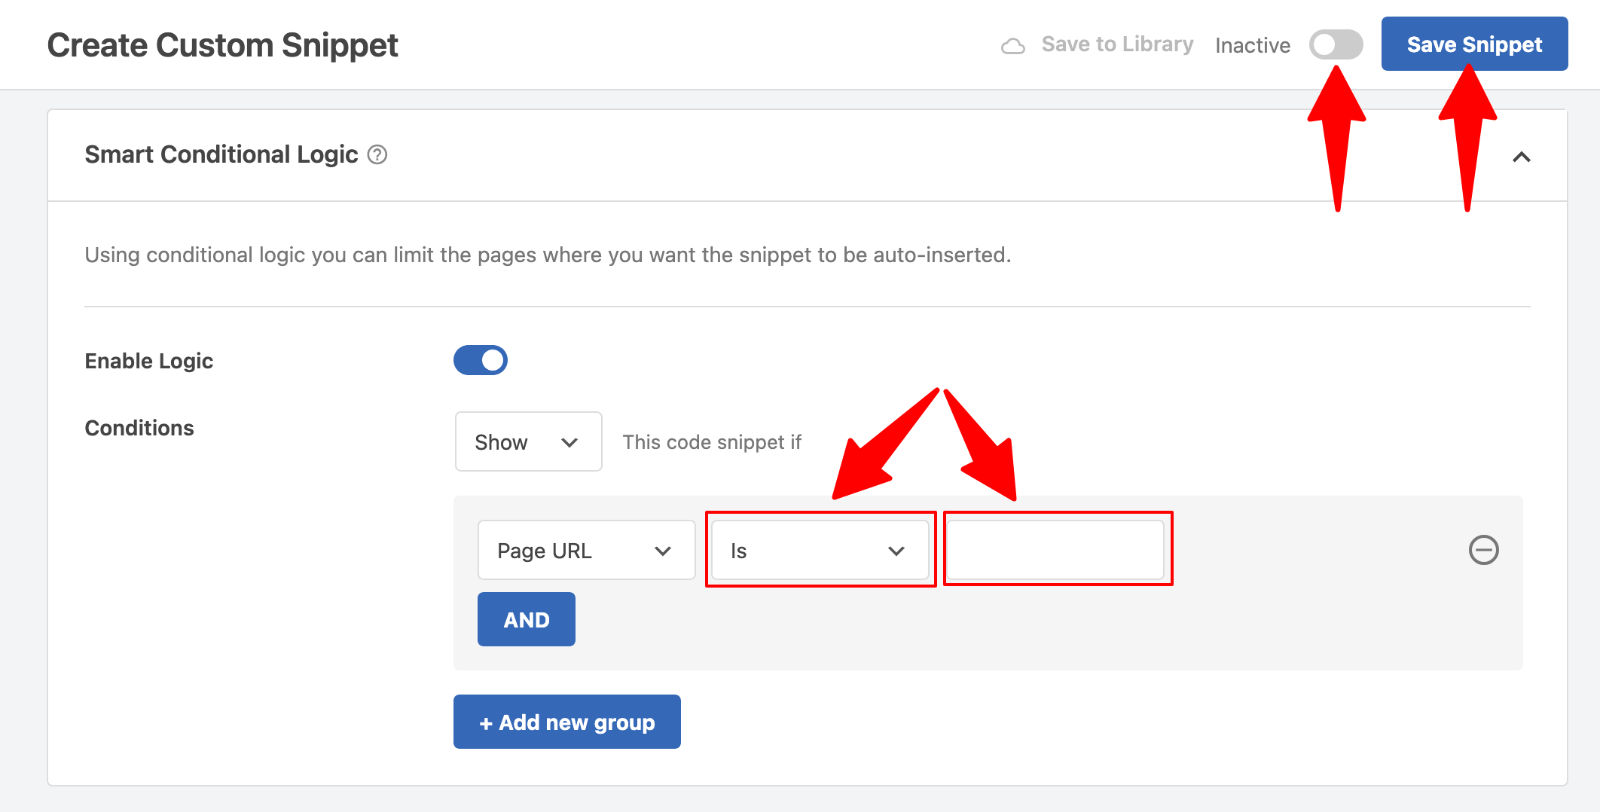
Task: Collapse the Smart Conditional Logic panel chevron
Action: (x=1523, y=157)
